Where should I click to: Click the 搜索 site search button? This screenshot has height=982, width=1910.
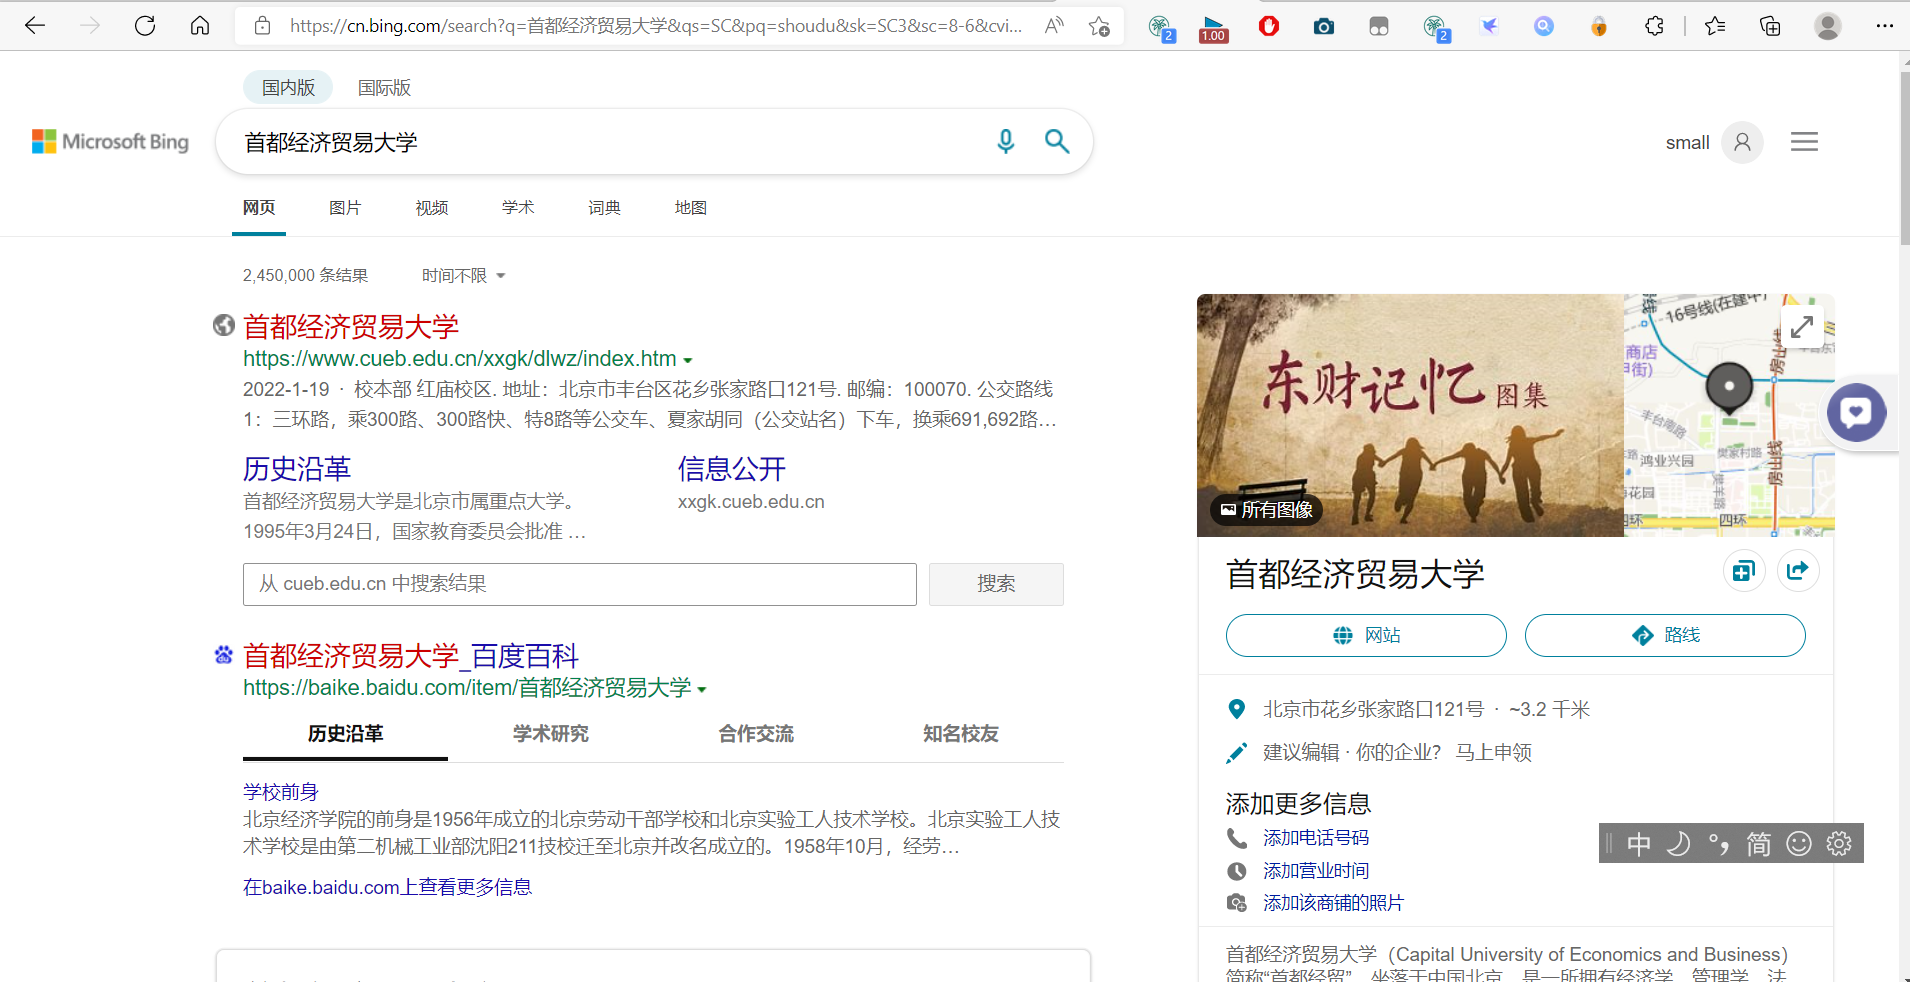click(x=996, y=584)
